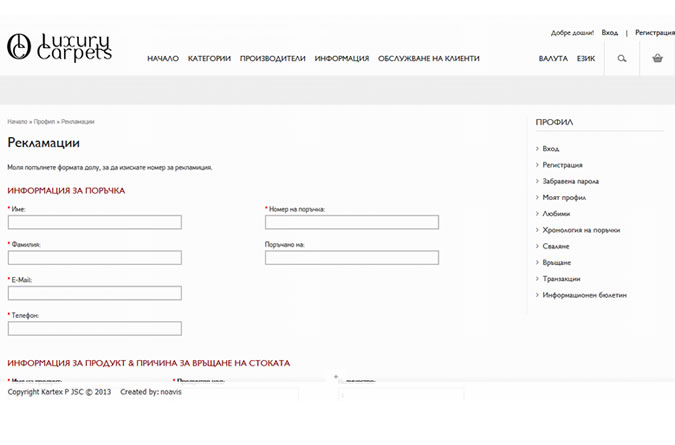Click the Рекламации page heading
This screenshot has width=675, height=445.
pyautogui.click(x=43, y=143)
